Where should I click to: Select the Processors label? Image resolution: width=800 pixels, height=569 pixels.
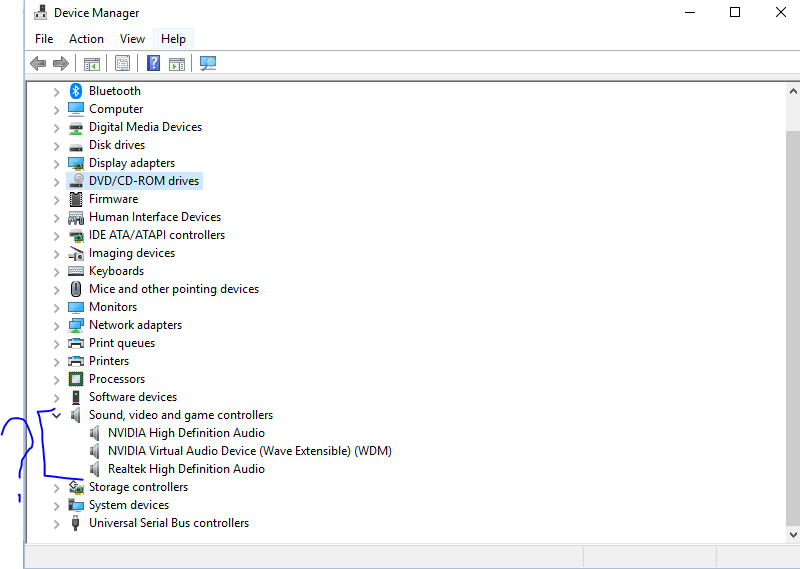coord(117,379)
